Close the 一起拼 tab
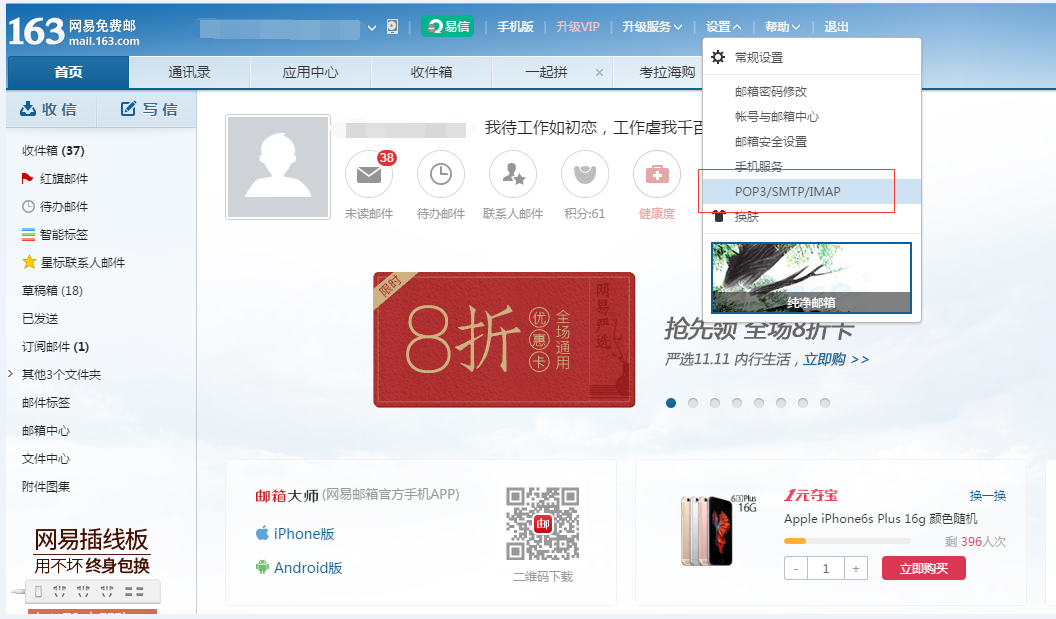The image size is (1056, 619). point(599,73)
